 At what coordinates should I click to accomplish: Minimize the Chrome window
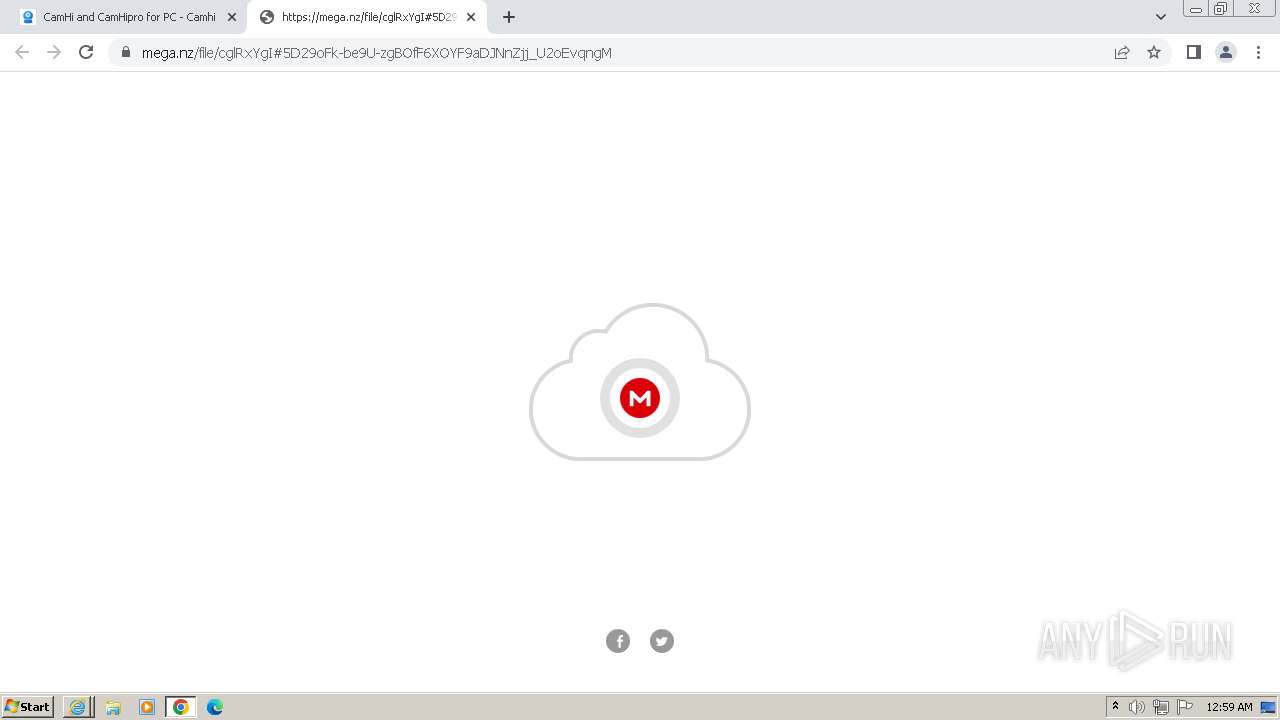point(1196,9)
